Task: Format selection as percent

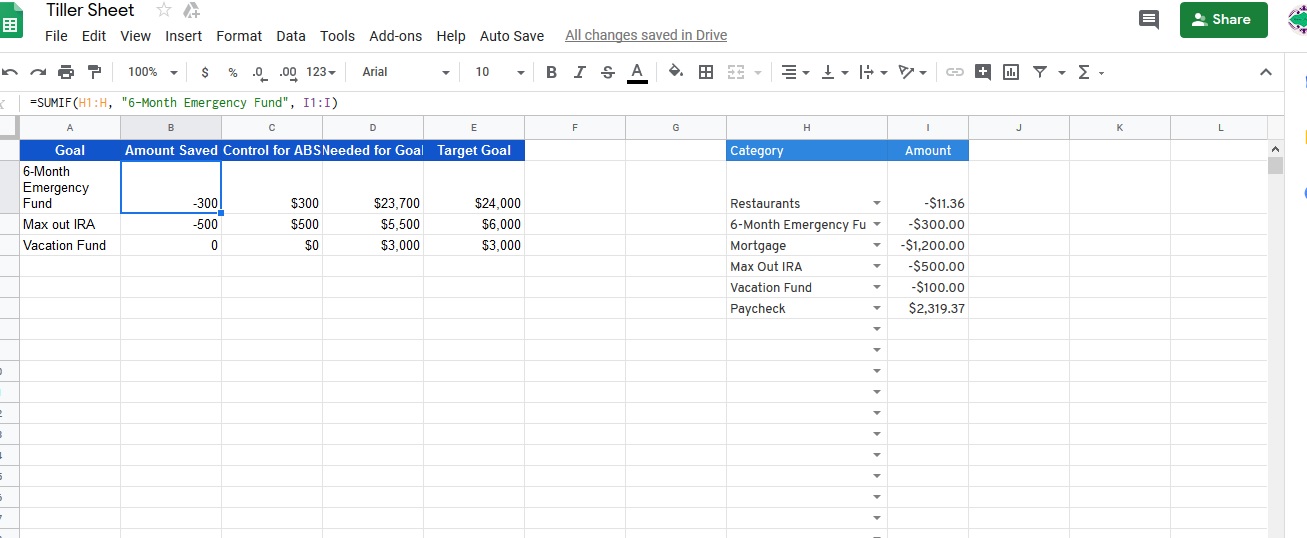Action: pos(232,72)
